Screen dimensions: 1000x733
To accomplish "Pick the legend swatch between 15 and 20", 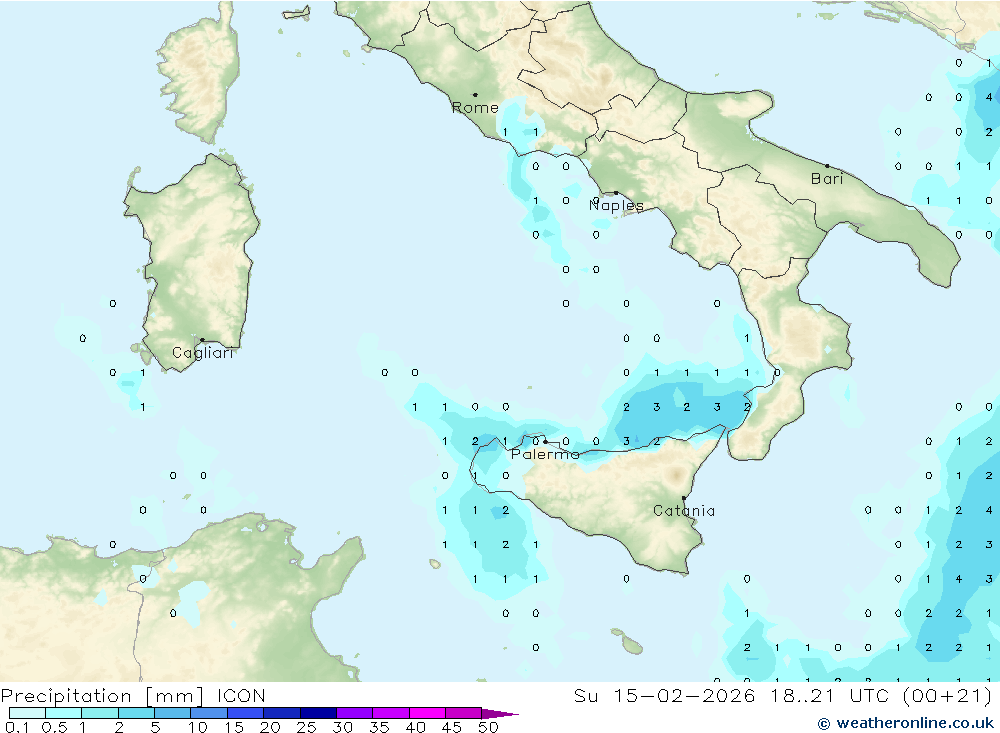I will (246, 713).
